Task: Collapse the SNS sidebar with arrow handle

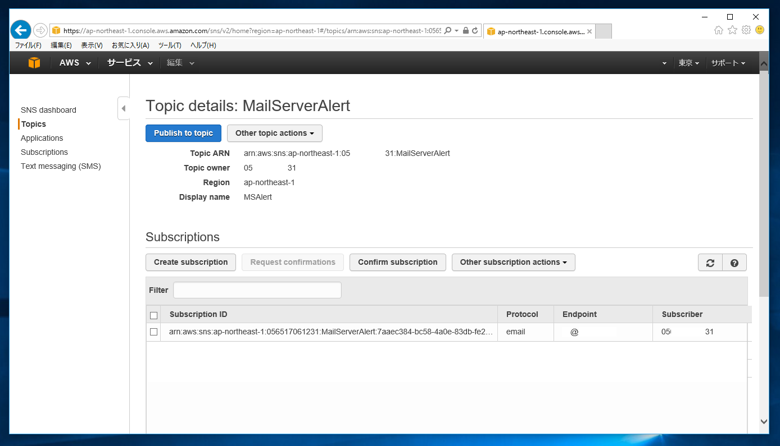Action: (x=123, y=108)
